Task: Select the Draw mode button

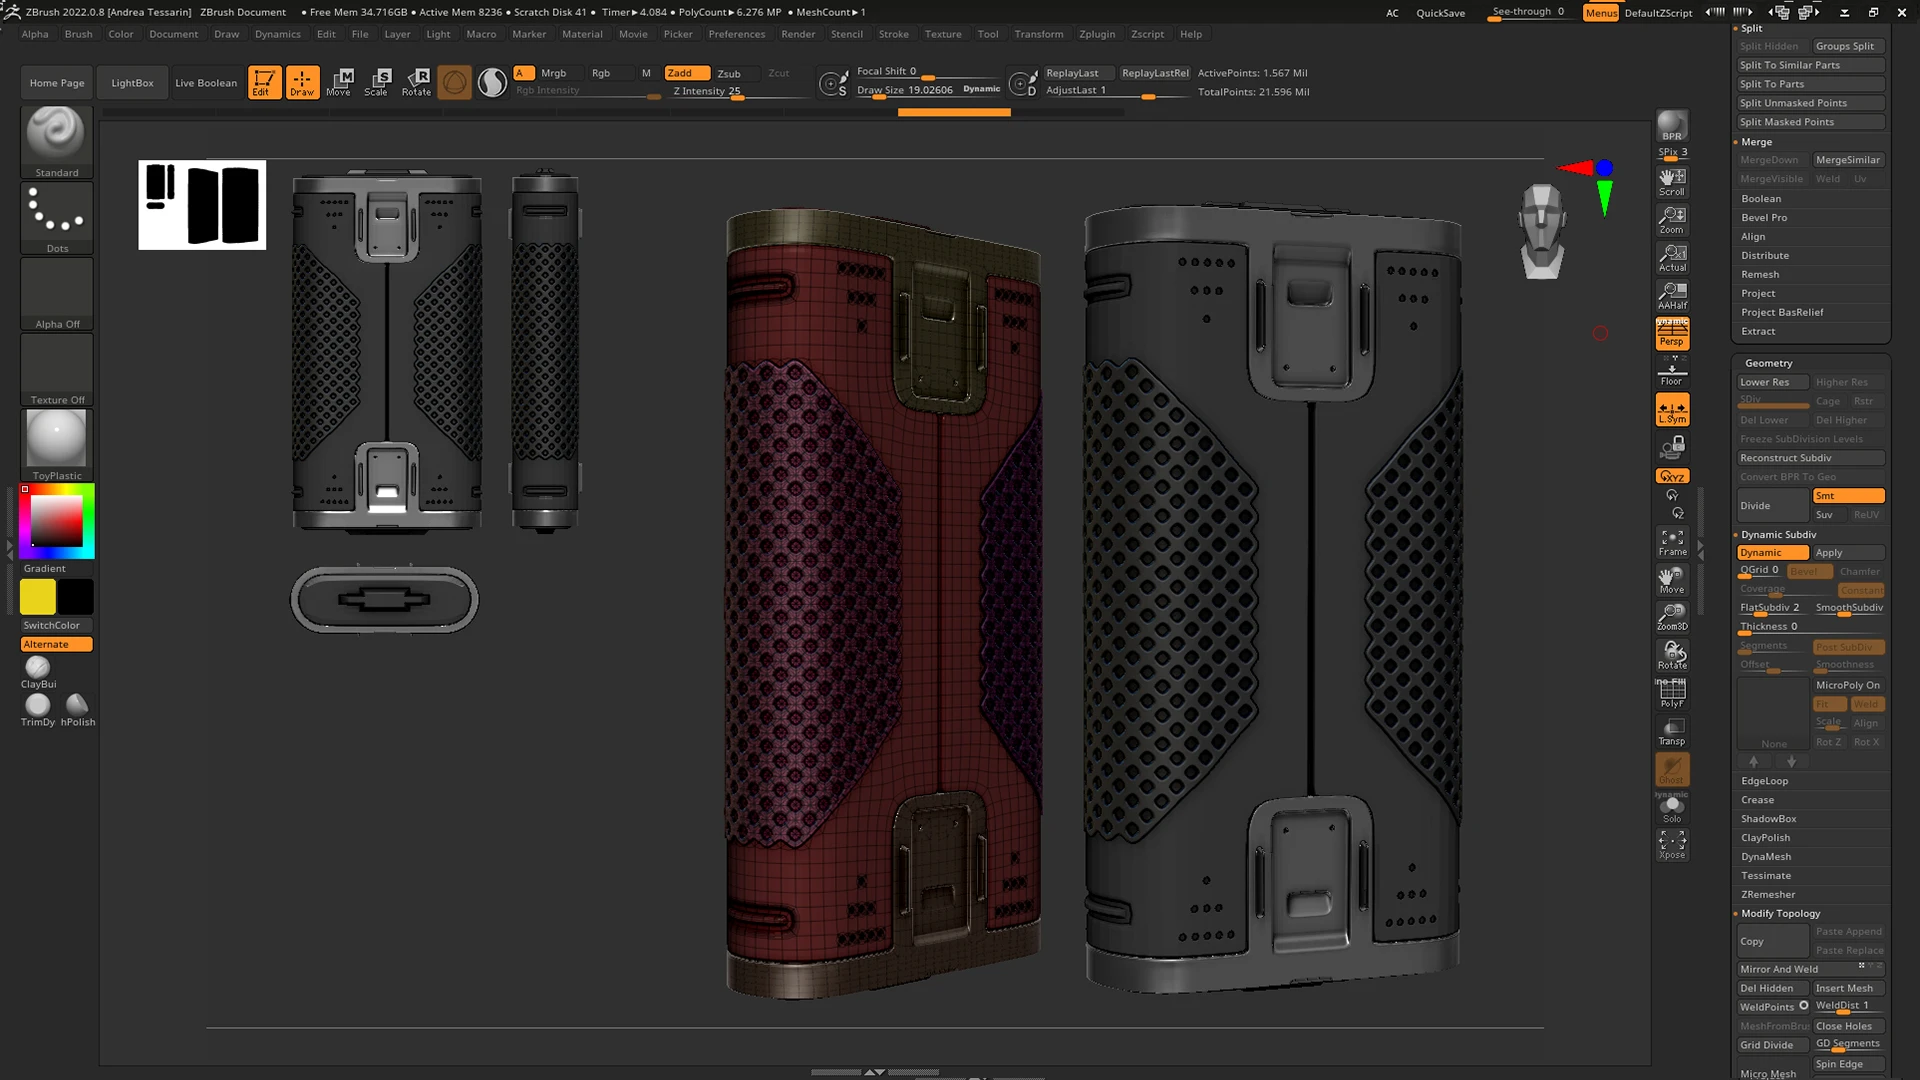Action: pos(302,82)
